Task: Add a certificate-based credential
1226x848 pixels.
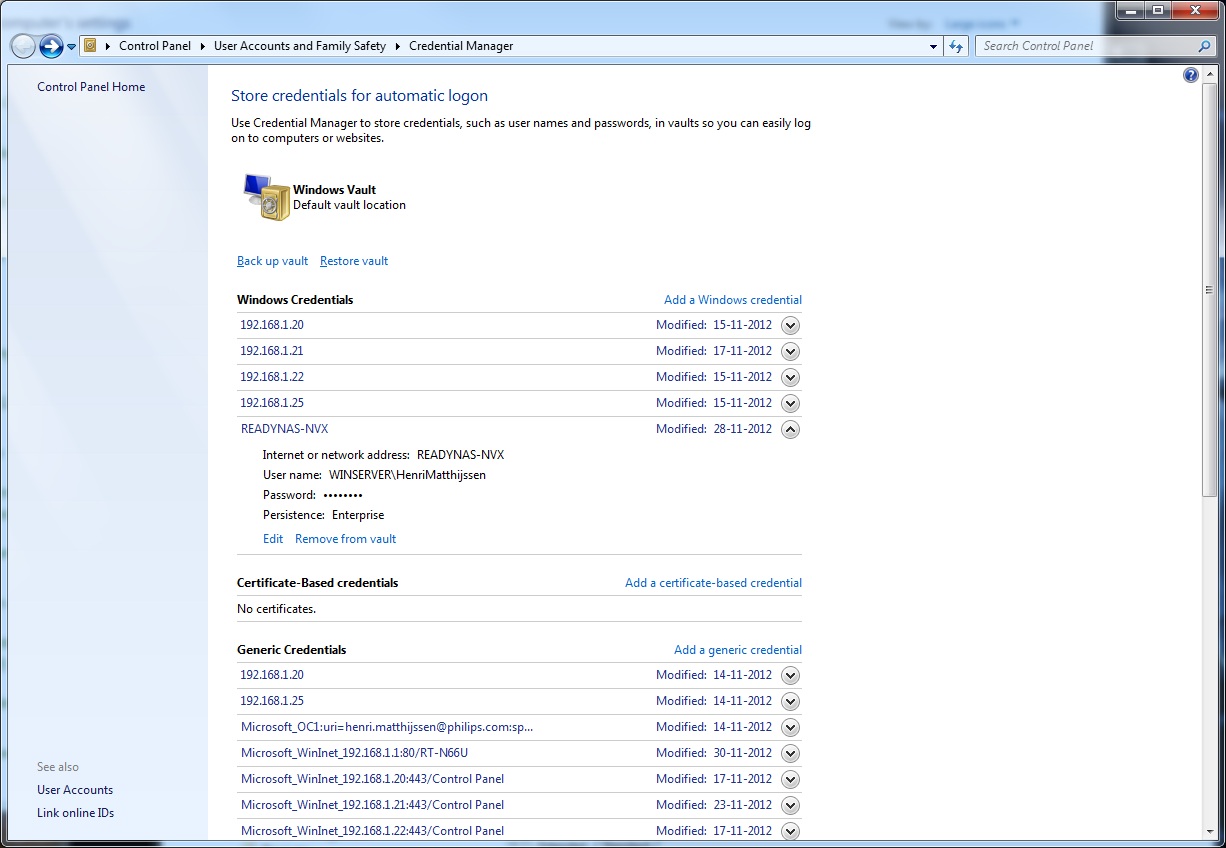Action: (713, 583)
